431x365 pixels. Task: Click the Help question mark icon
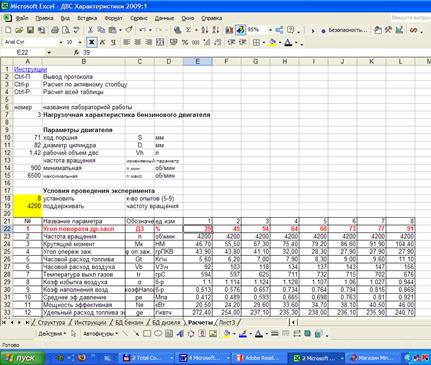[x=290, y=30]
